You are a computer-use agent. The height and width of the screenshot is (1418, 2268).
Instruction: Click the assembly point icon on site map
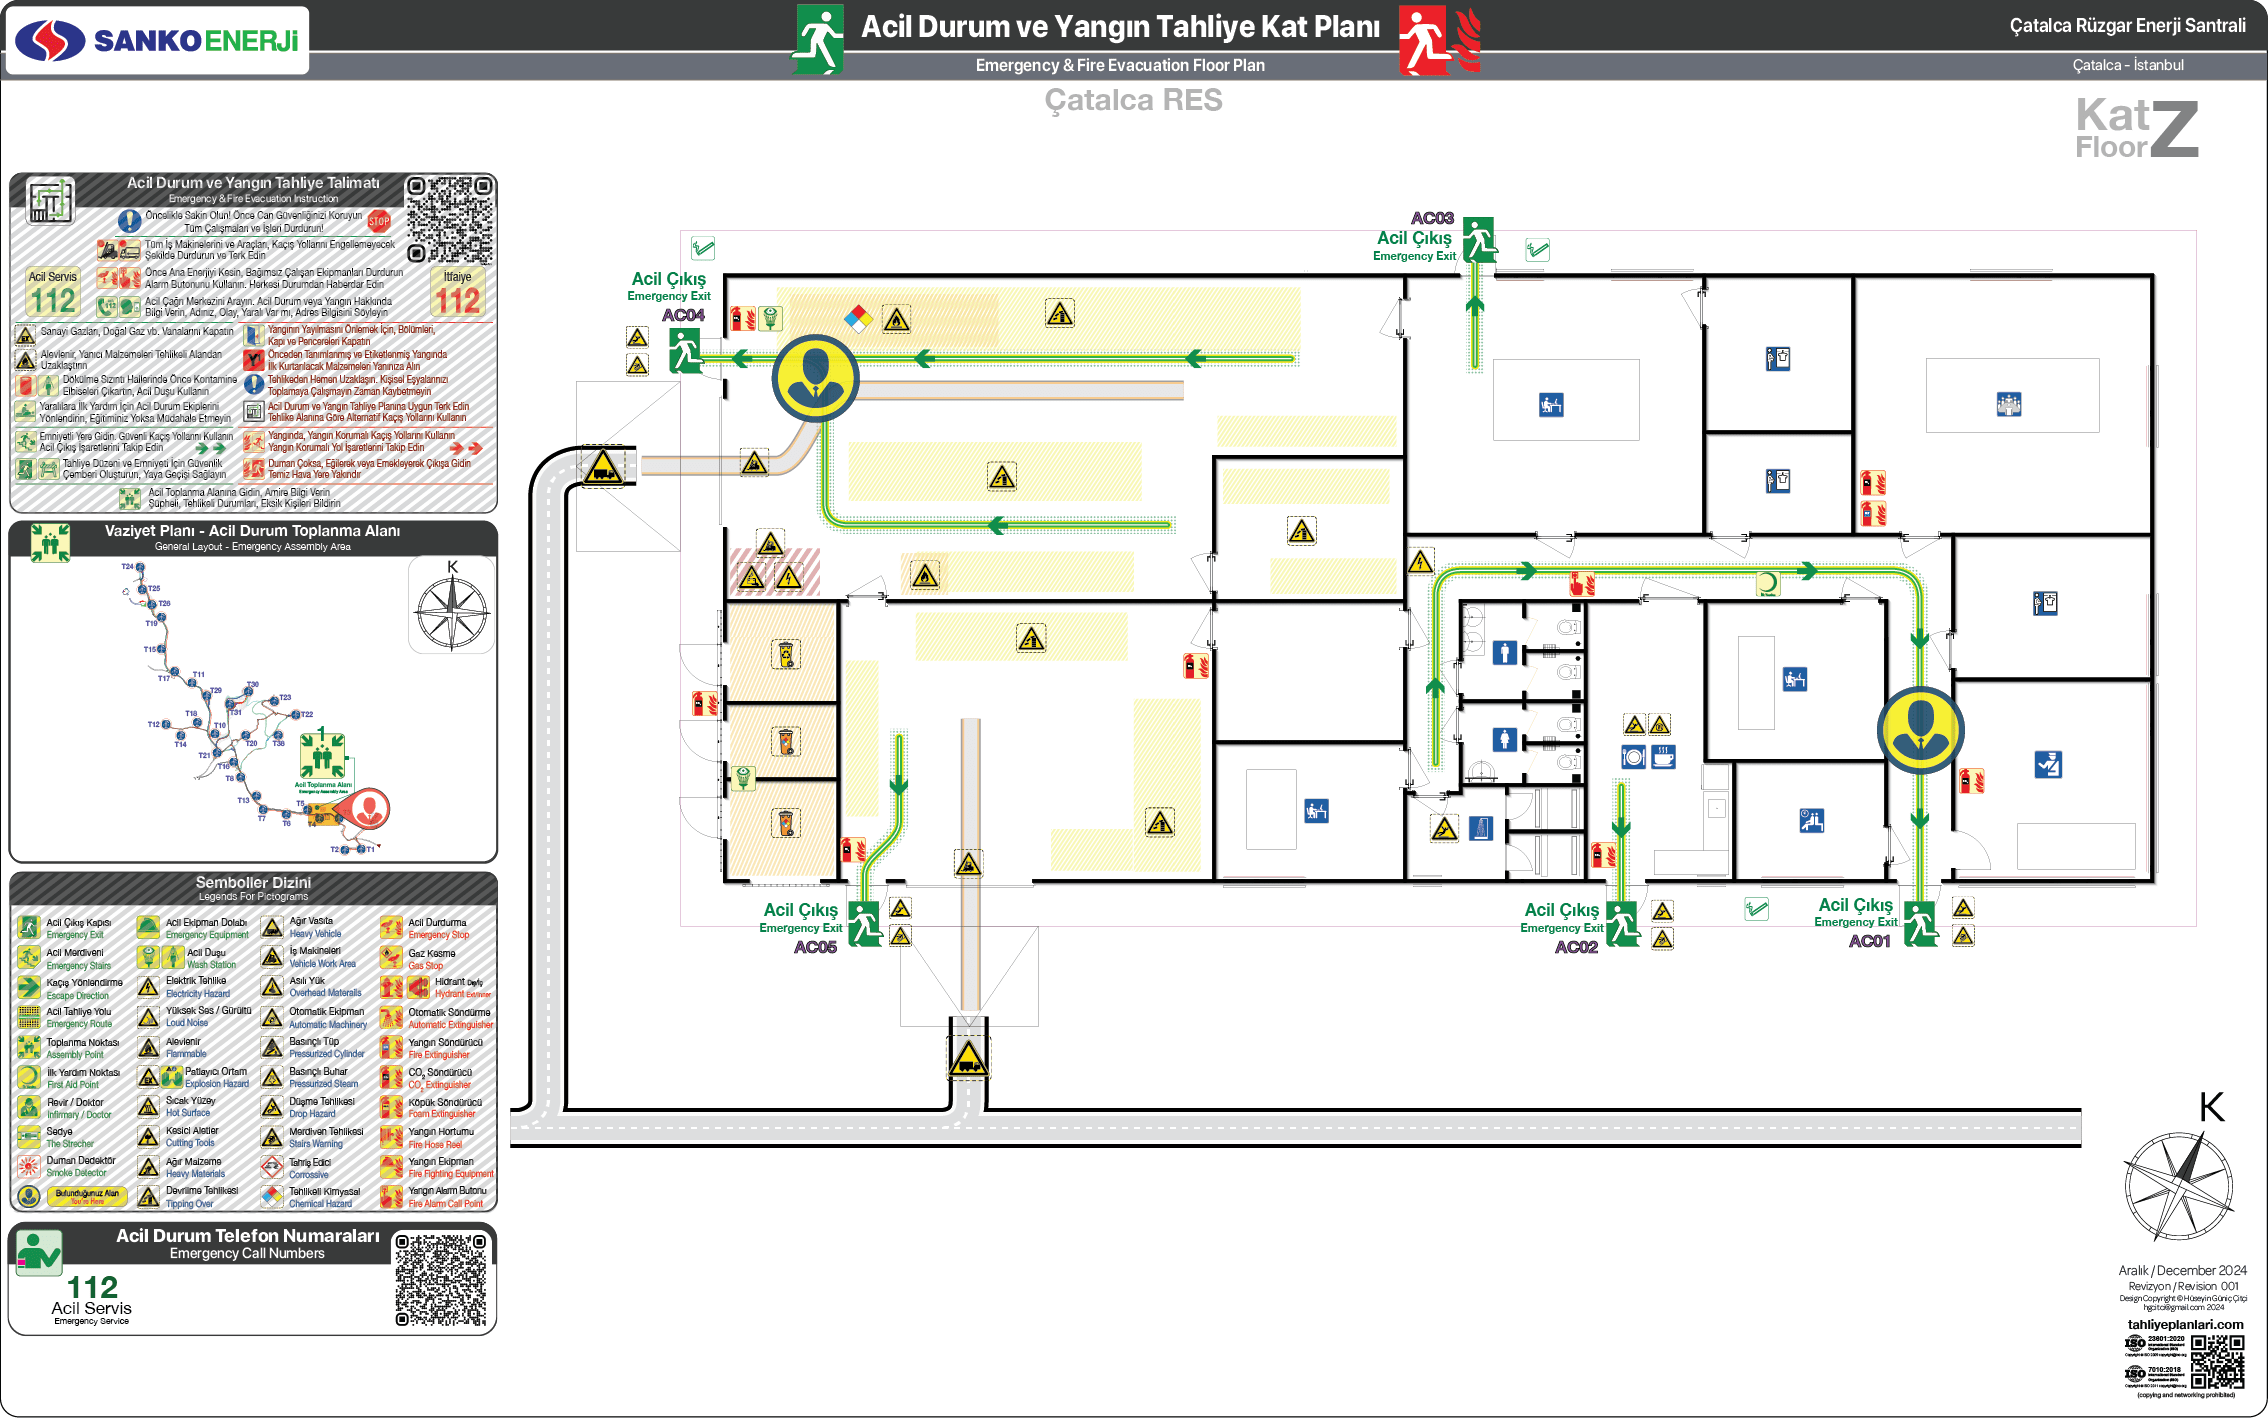click(323, 756)
